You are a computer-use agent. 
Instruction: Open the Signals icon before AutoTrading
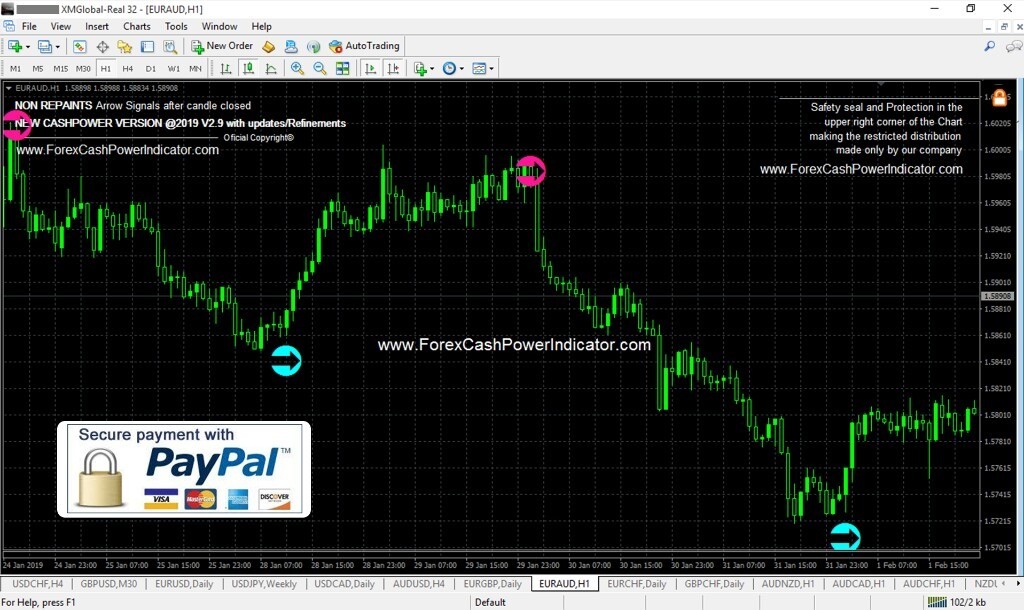point(313,46)
